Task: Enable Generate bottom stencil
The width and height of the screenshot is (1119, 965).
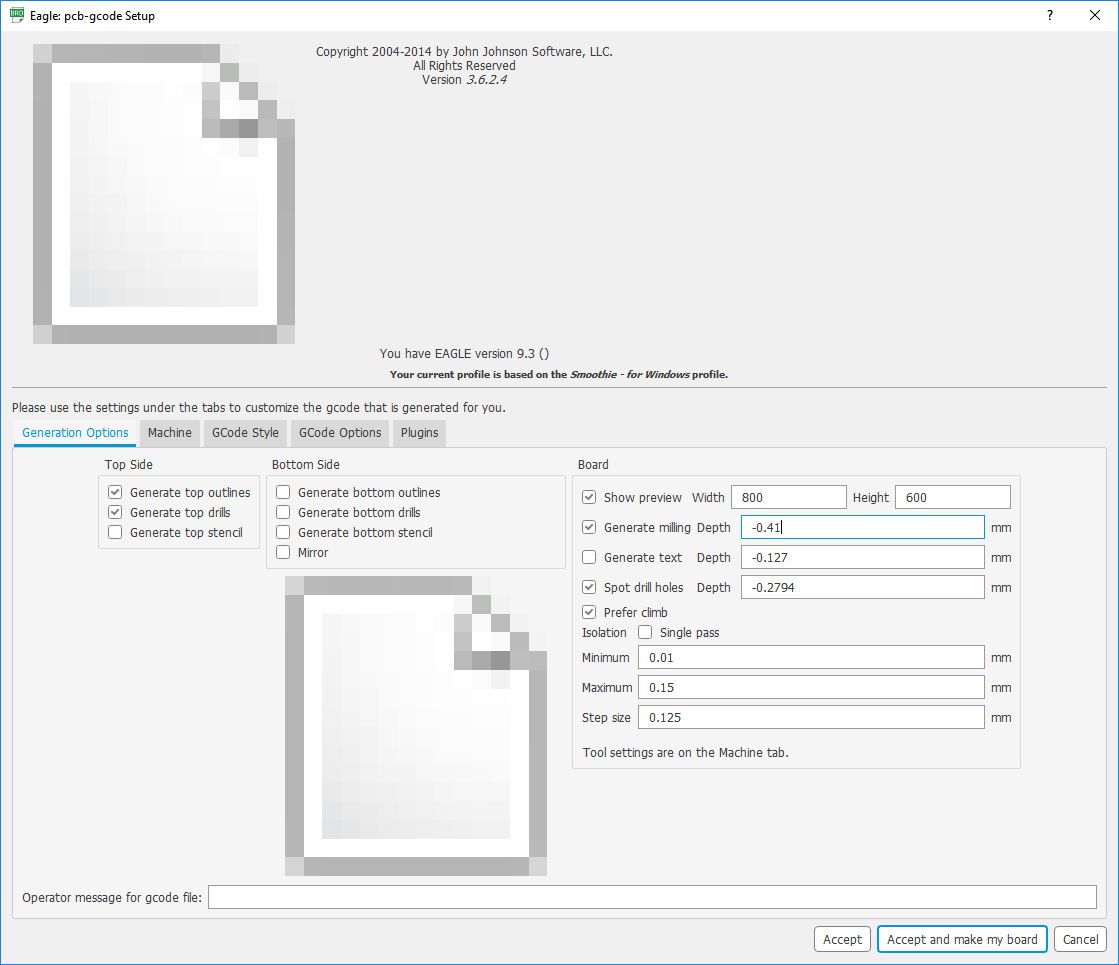Action: [x=283, y=532]
